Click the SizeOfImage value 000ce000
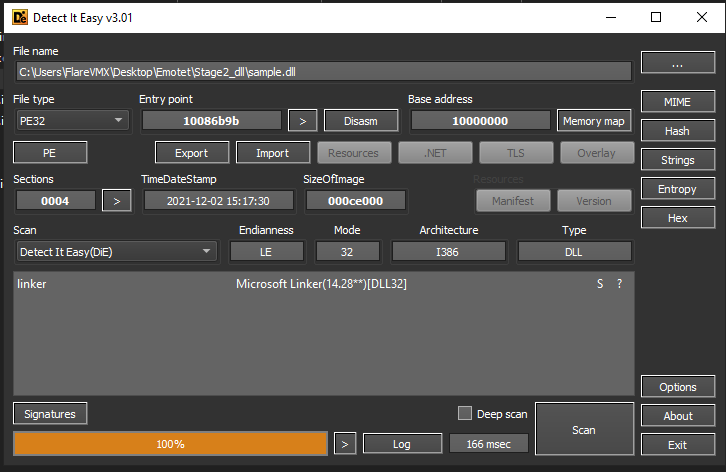Image resolution: width=726 pixels, height=472 pixels. pos(356,201)
